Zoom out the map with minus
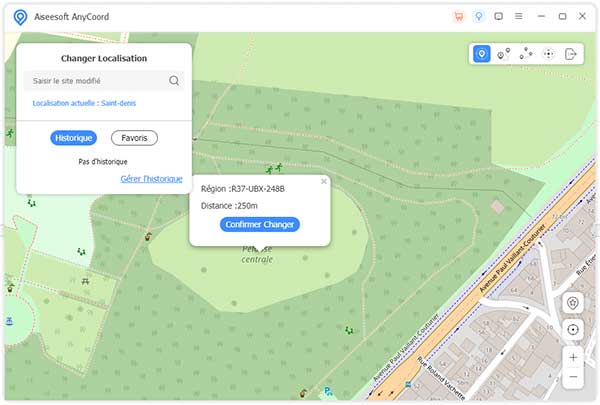 (x=573, y=377)
